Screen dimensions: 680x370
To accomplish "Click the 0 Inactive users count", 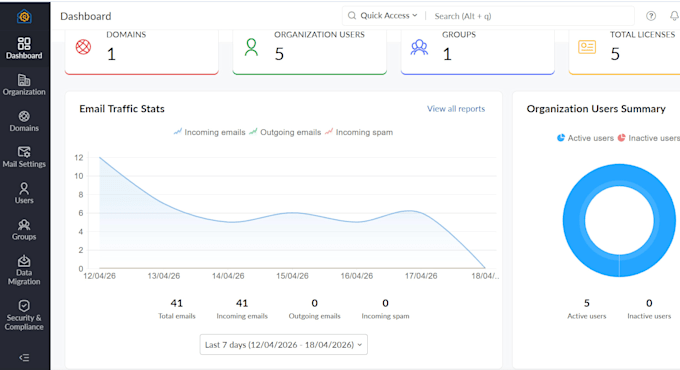I will pos(649,303).
